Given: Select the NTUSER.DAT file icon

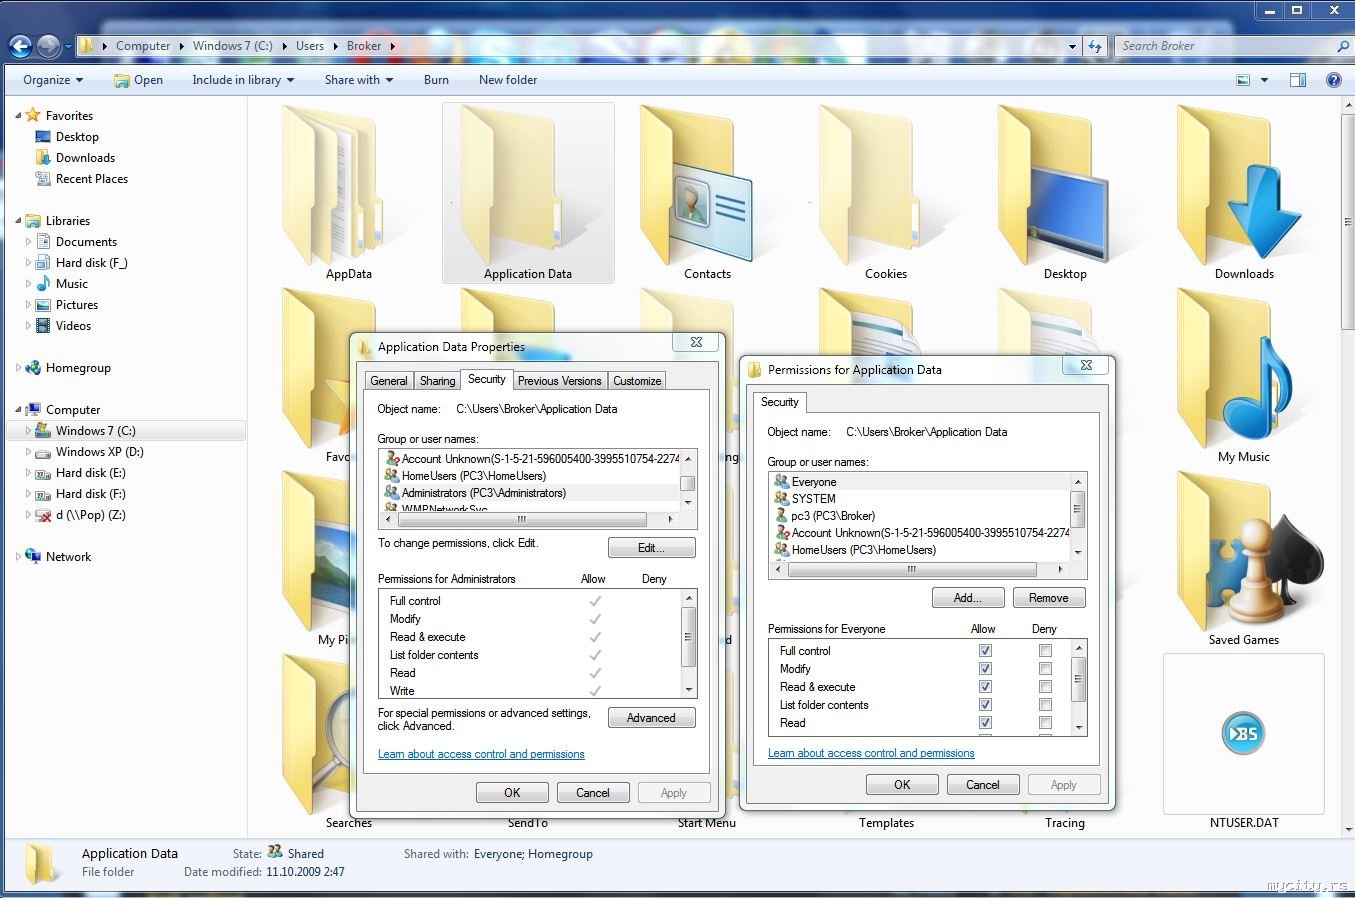Looking at the screenshot, I should tap(1244, 742).
